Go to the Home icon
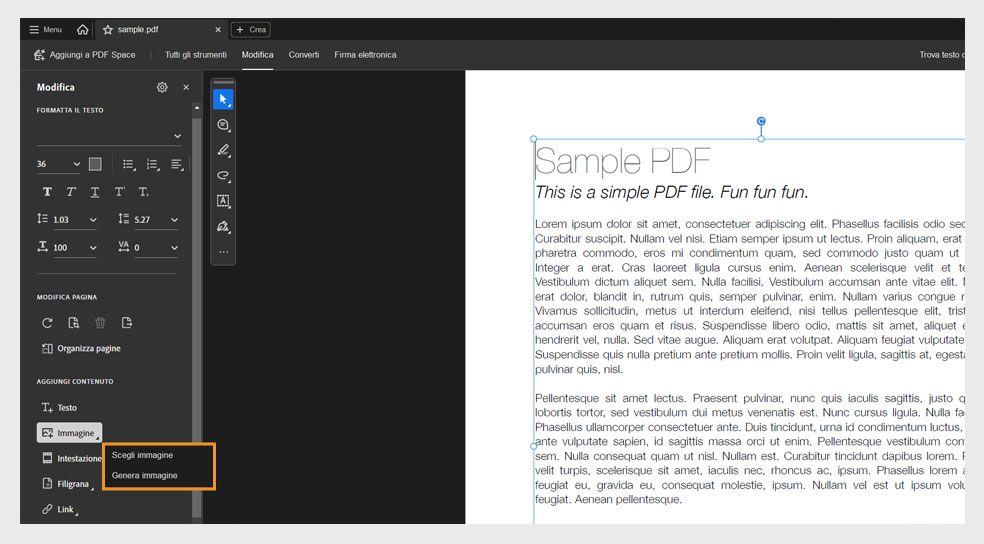The width and height of the screenshot is (984, 544). click(82, 29)
